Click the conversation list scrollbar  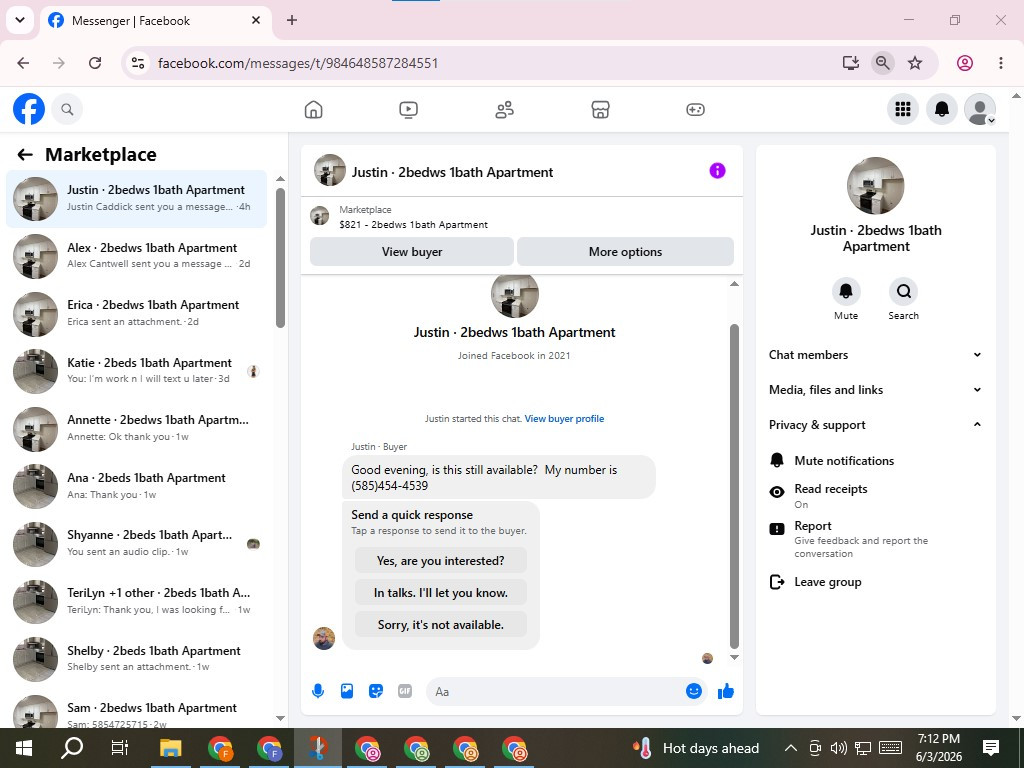[280, 258]
